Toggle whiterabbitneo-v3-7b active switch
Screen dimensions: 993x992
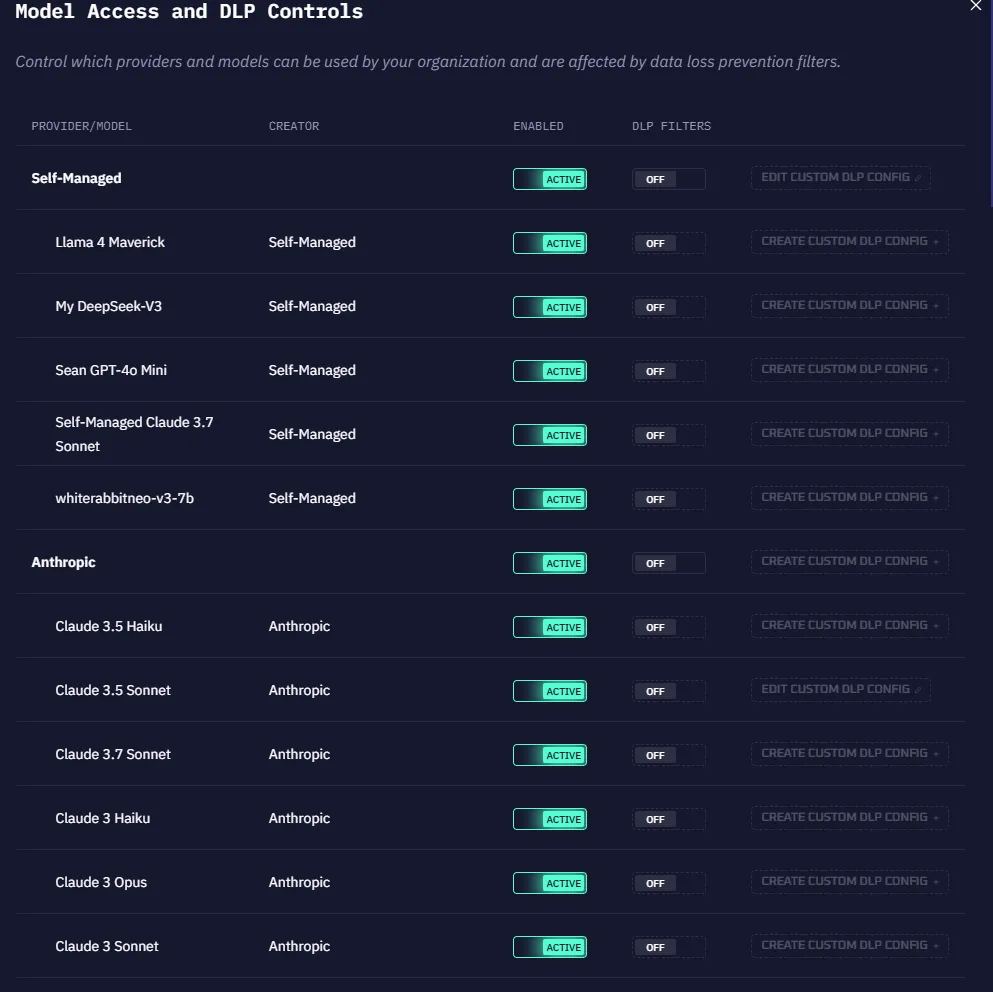click(x=550, y=499)
